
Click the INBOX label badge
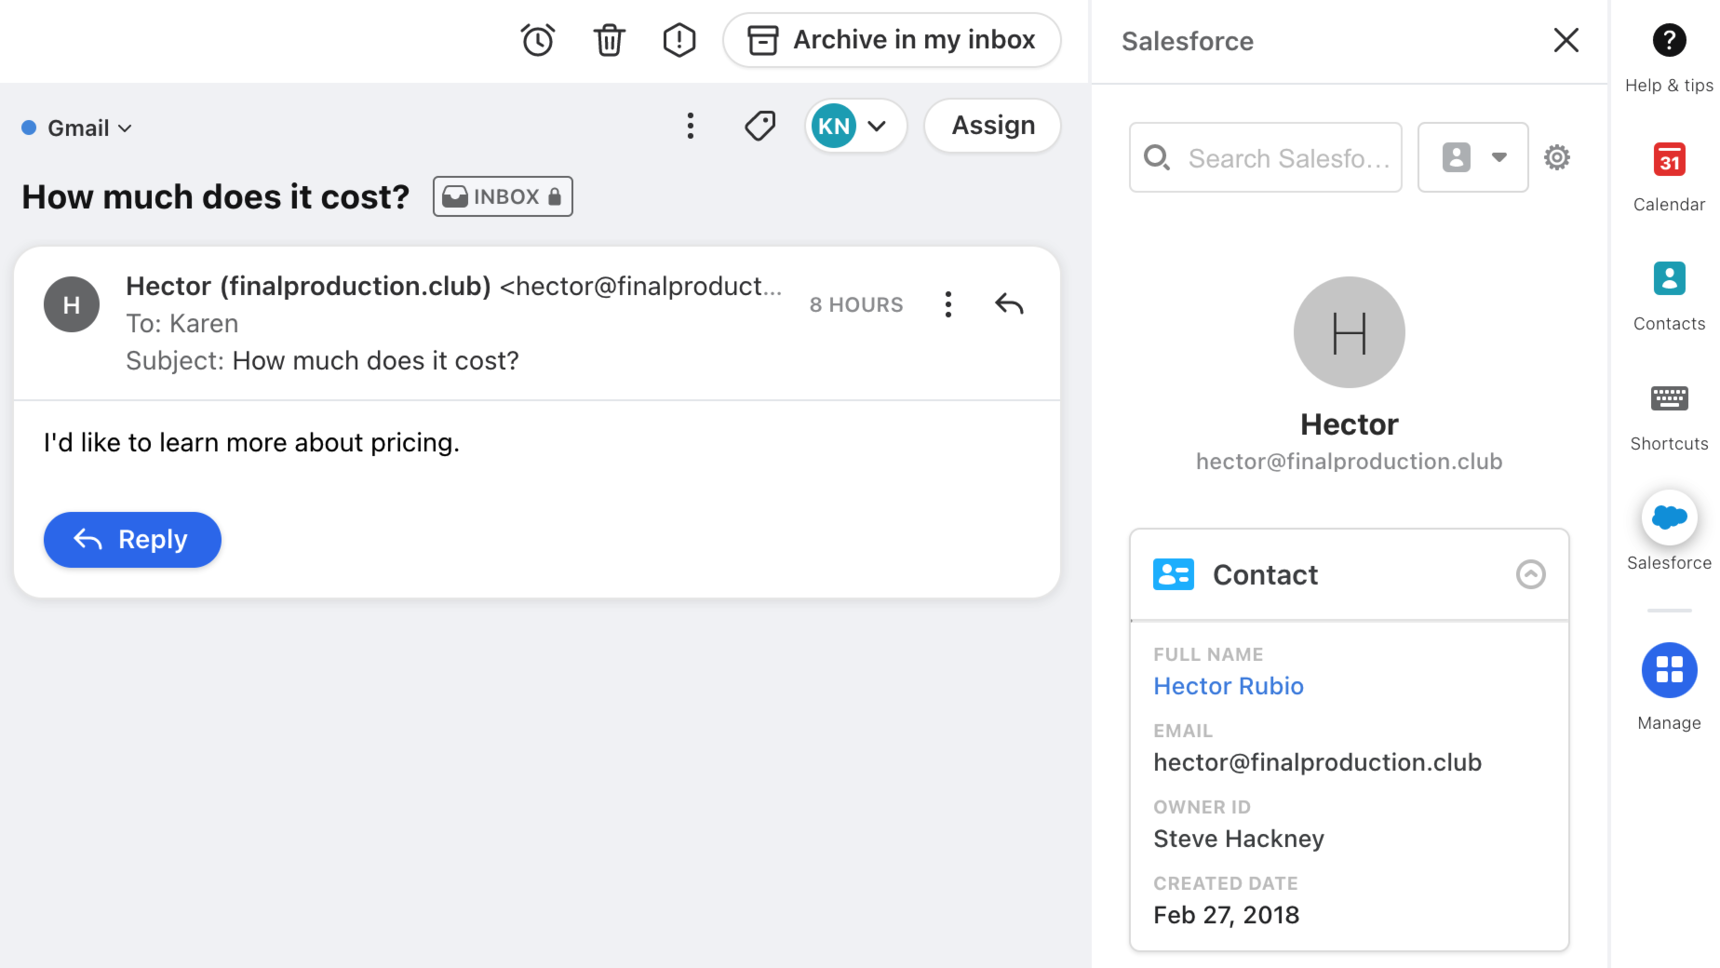[503, 197]
